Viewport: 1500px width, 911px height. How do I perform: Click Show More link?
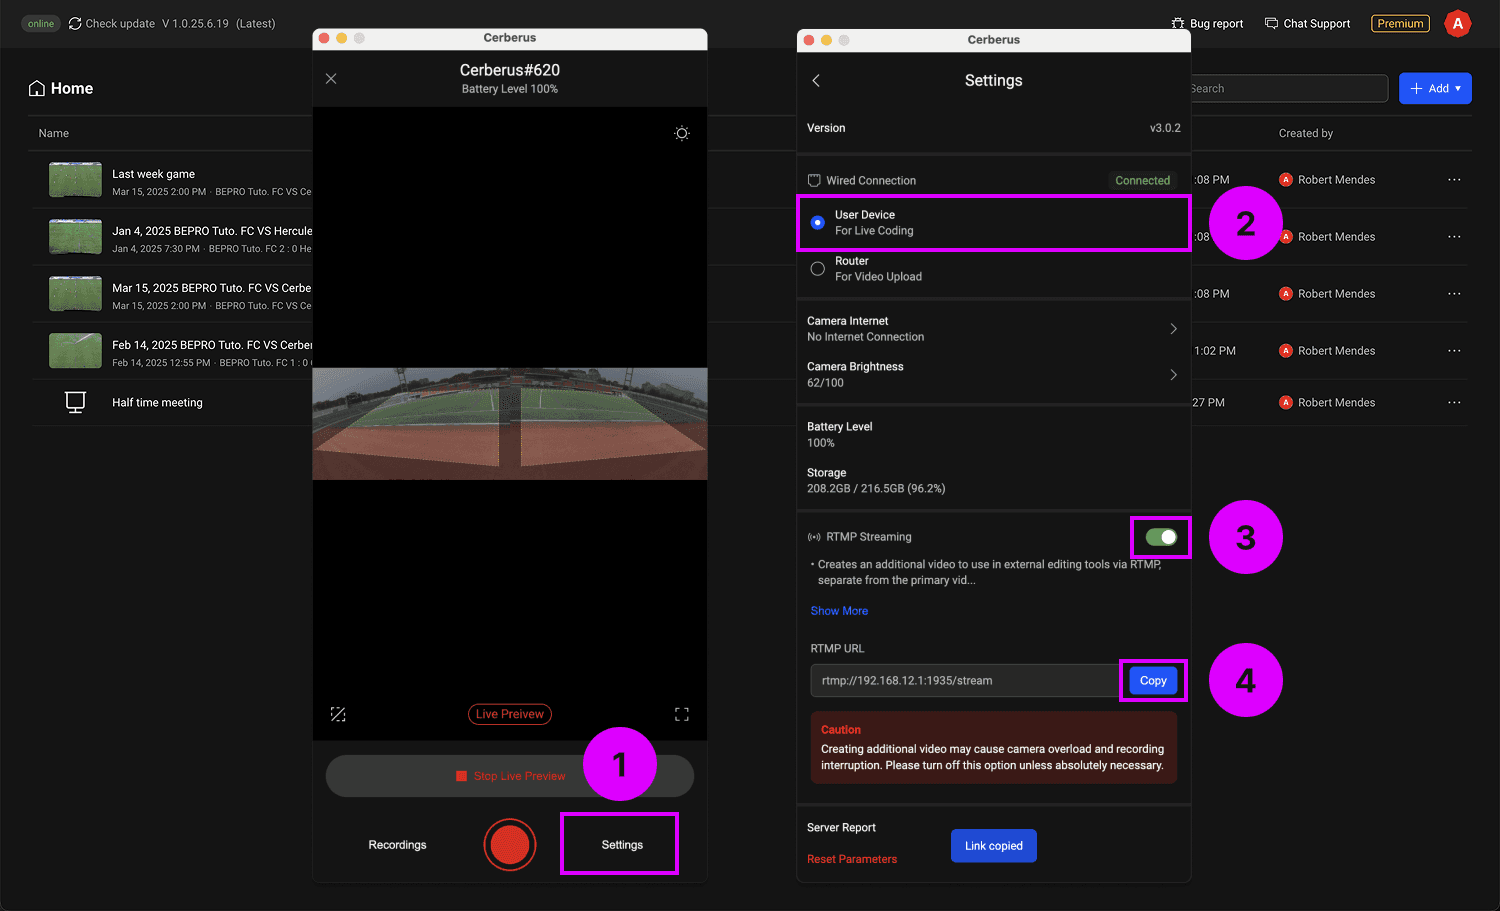tap(839, 611)
